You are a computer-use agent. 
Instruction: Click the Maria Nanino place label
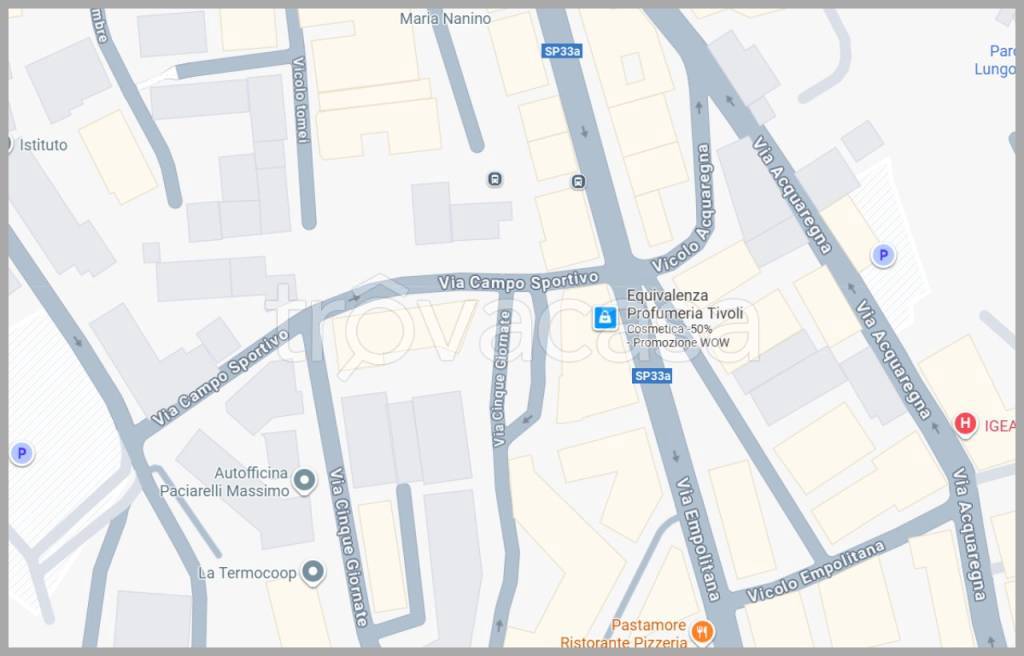445,18
